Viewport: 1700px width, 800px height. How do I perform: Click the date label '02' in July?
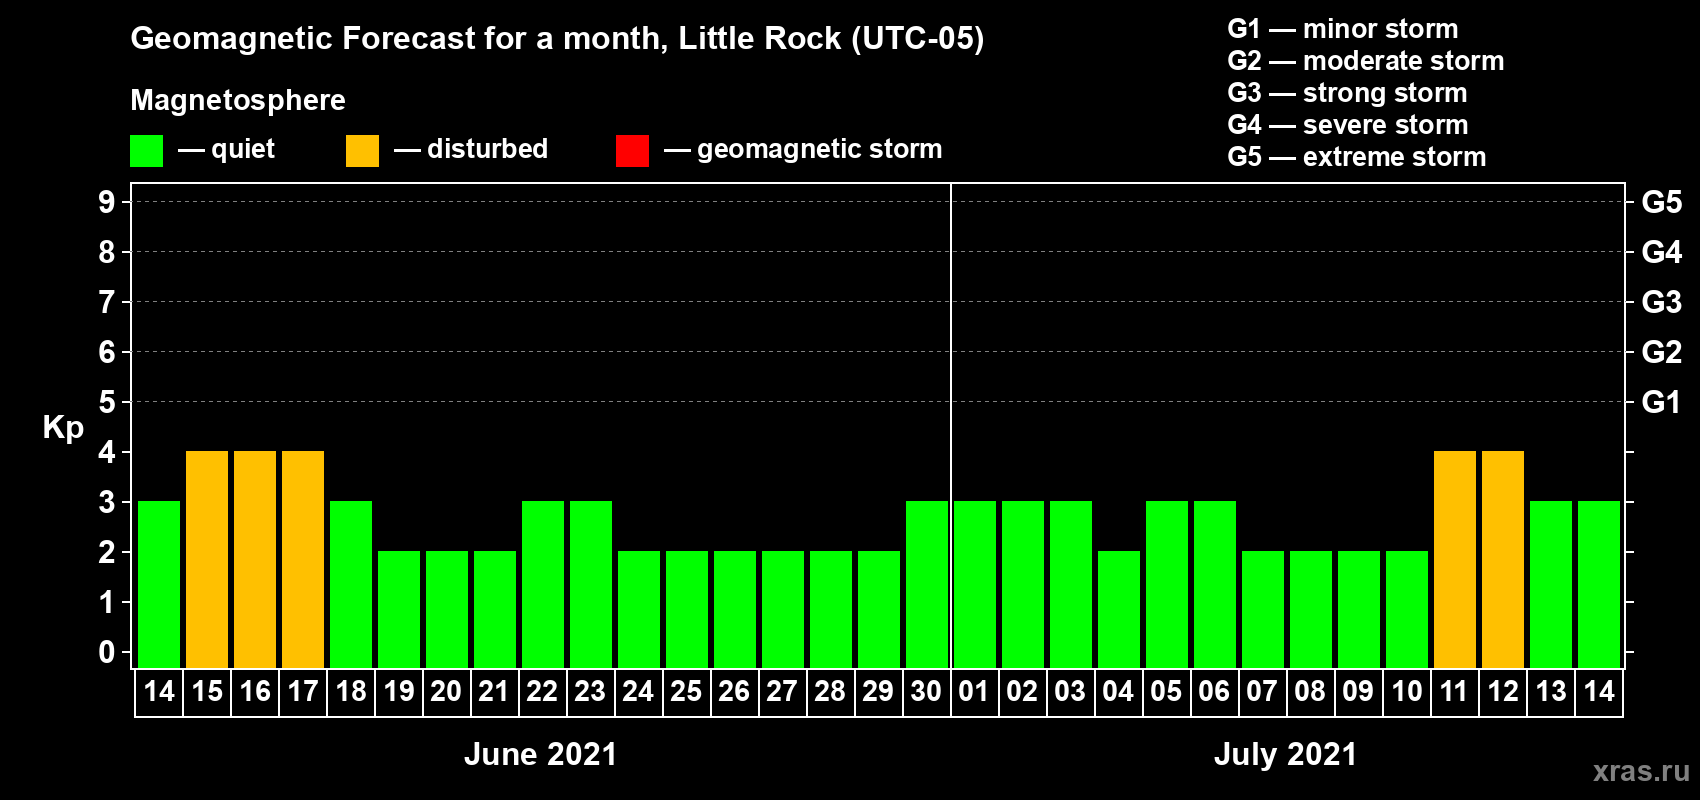(x=1022, y=691)
